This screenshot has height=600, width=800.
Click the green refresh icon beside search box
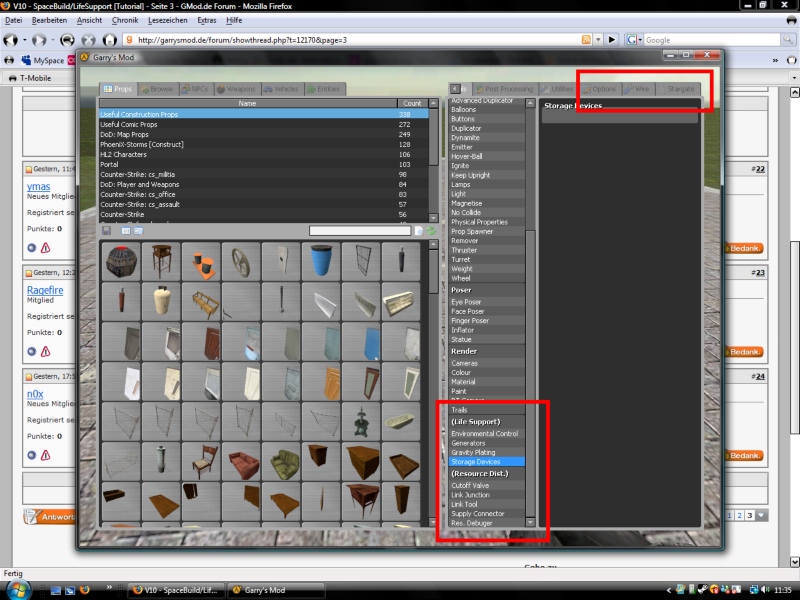pyautogui.click(x=432, y=231)
